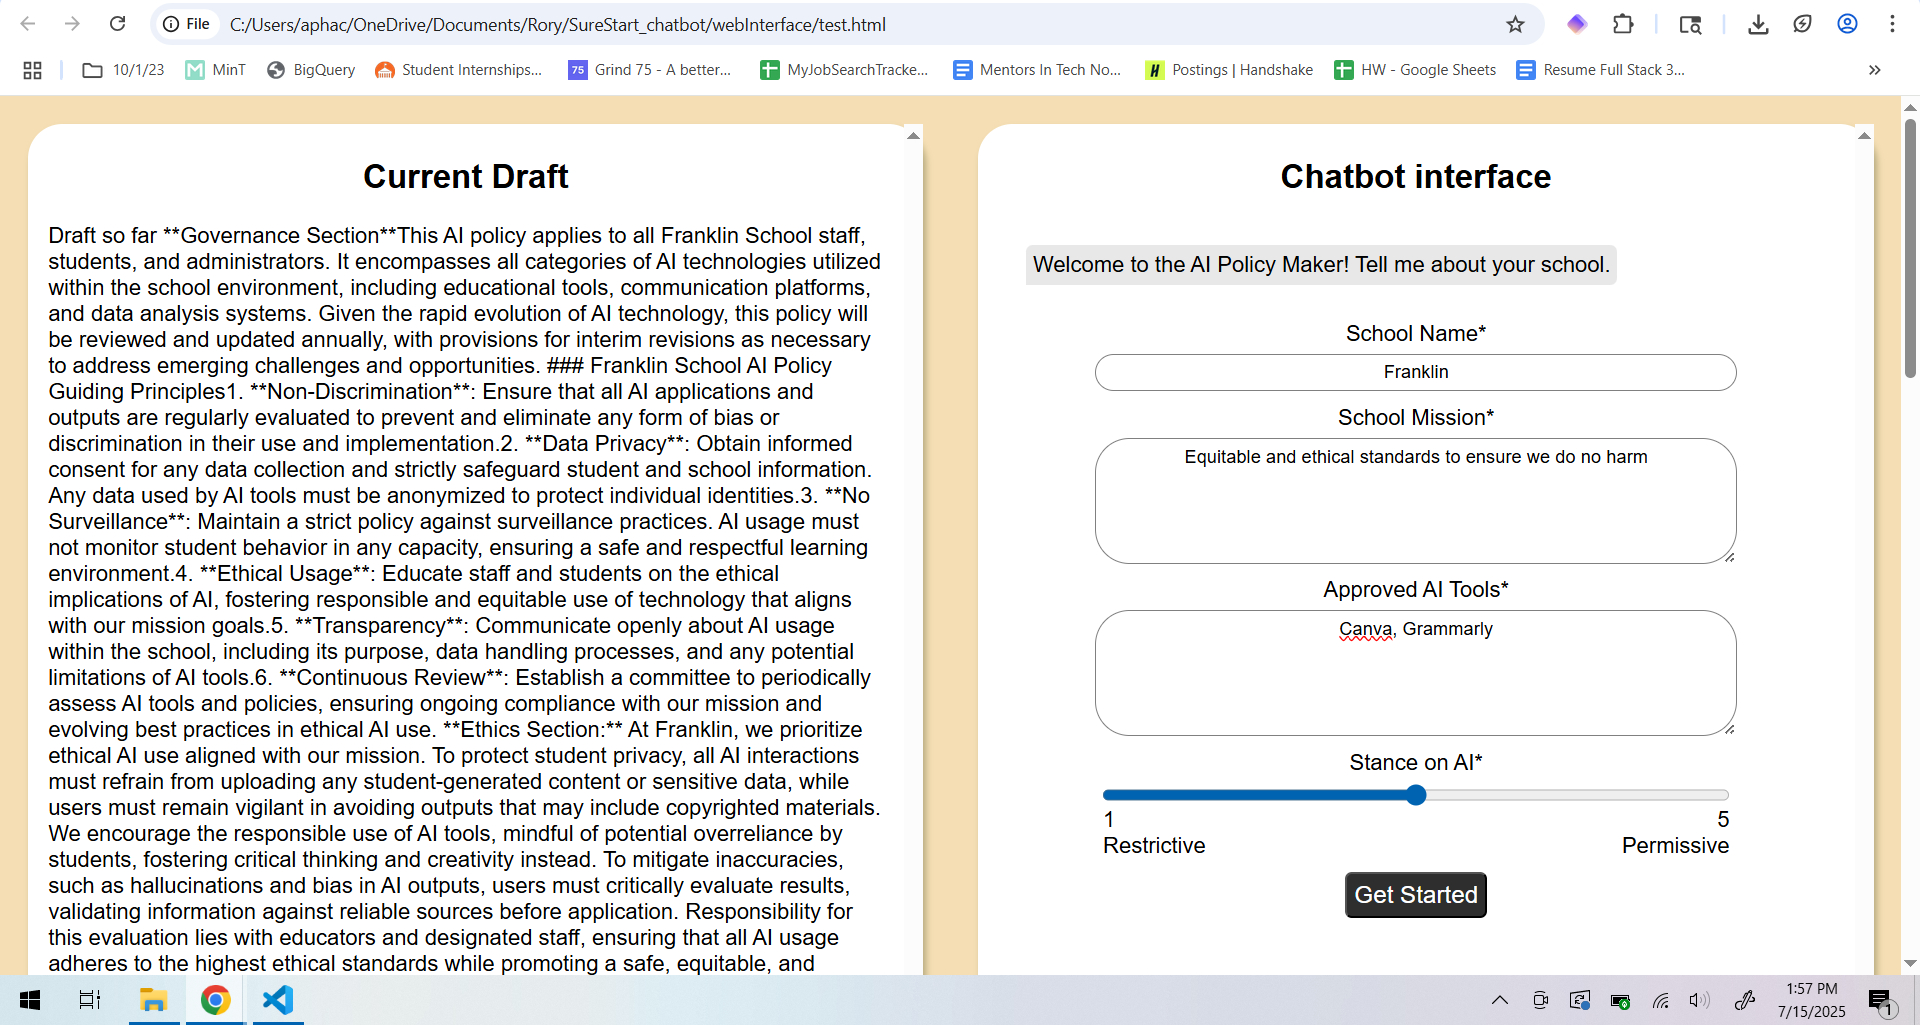Click the Get Started button
1920x1025 pixels.
pos(1415,895)
